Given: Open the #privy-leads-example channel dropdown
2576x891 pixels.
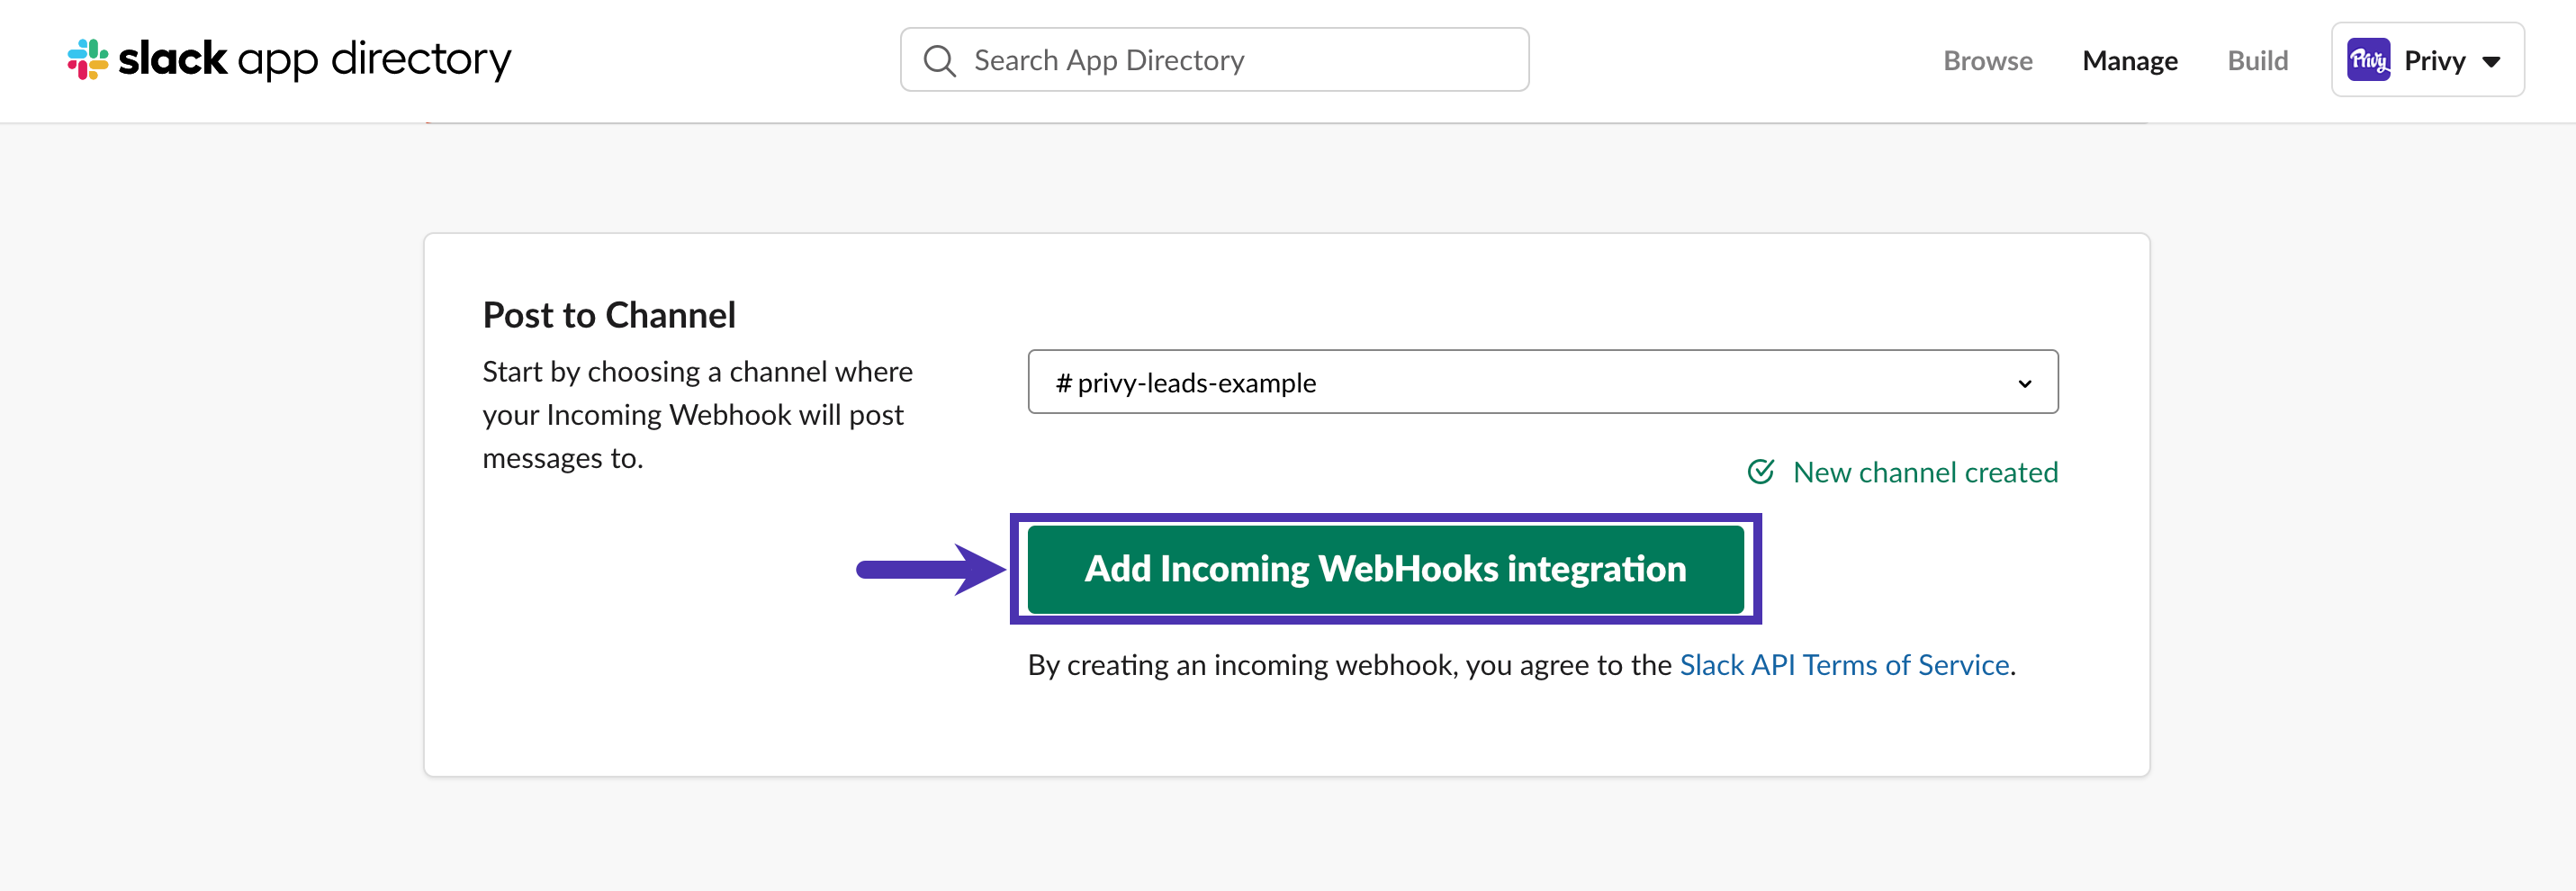Looking at the screenshot, I should tap(1542, 382).
